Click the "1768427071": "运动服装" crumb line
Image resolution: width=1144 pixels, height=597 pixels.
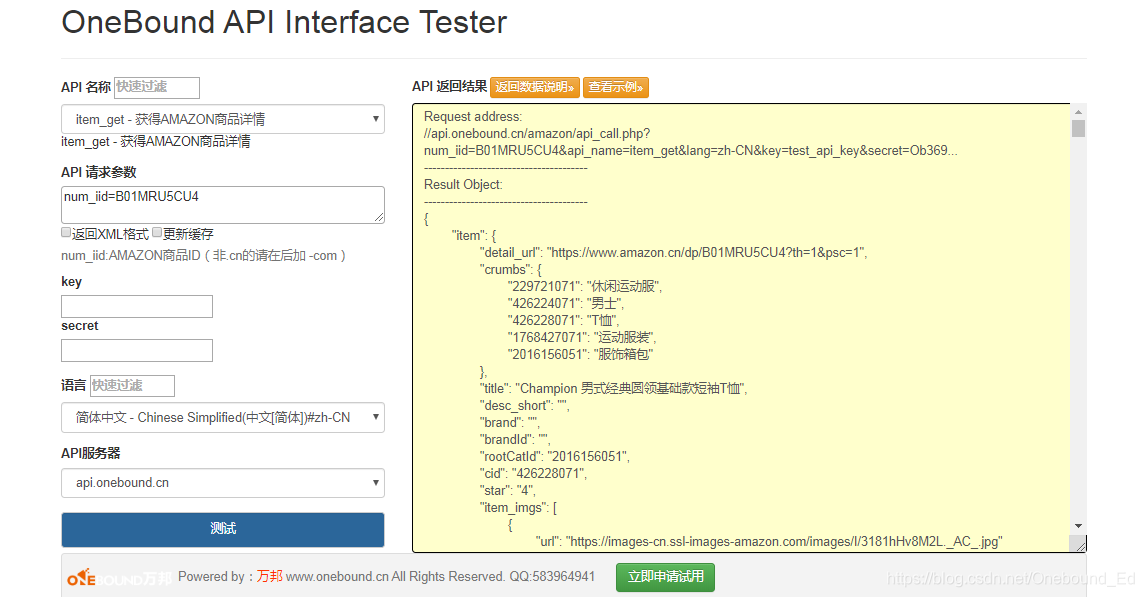[x=582, y=337]
